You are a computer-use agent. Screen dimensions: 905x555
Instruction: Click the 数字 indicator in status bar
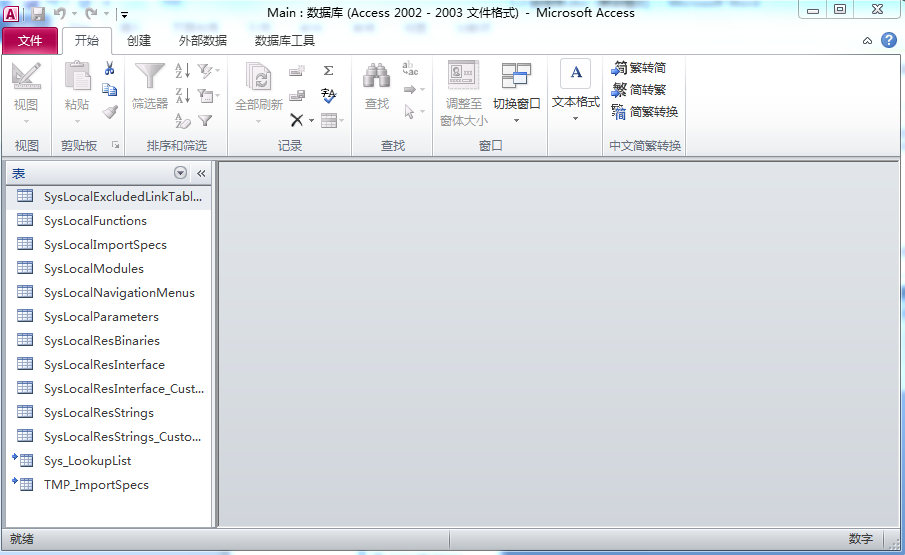click(861, 539)
